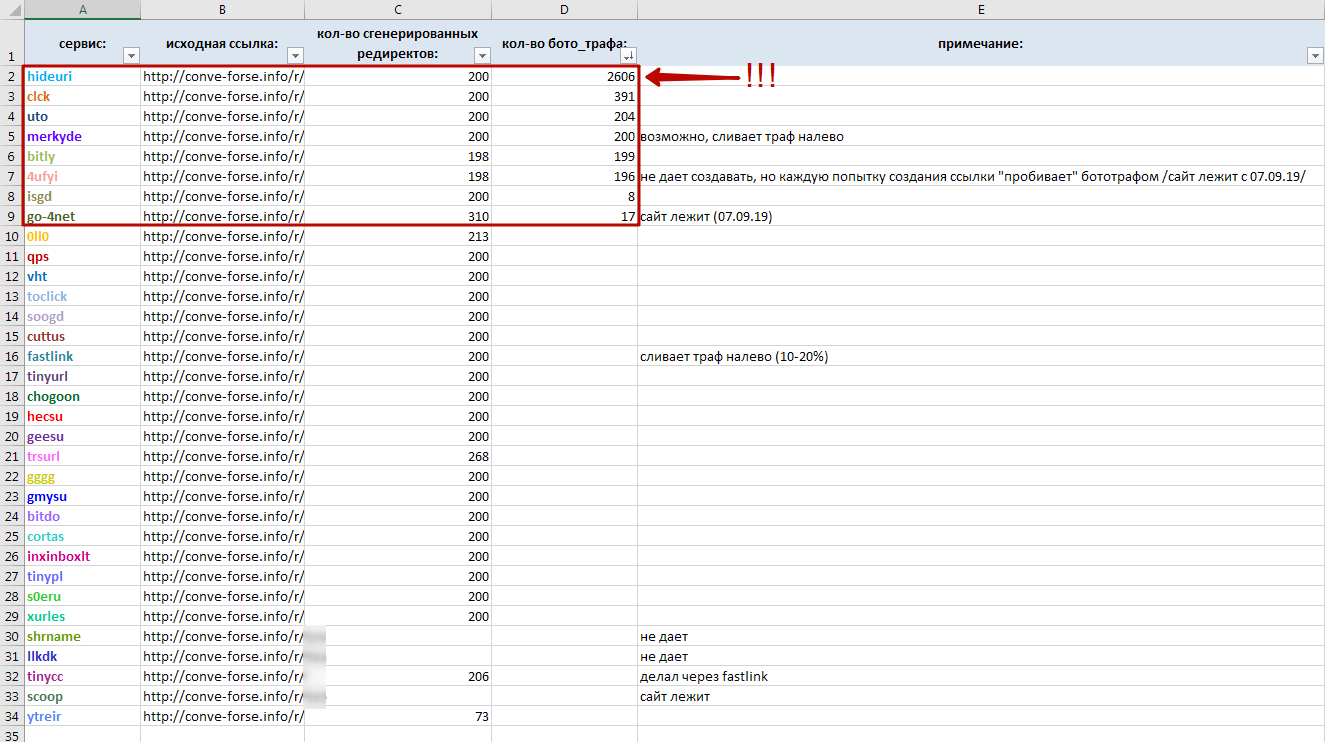Click the go-4net service cell

point(82,216)
